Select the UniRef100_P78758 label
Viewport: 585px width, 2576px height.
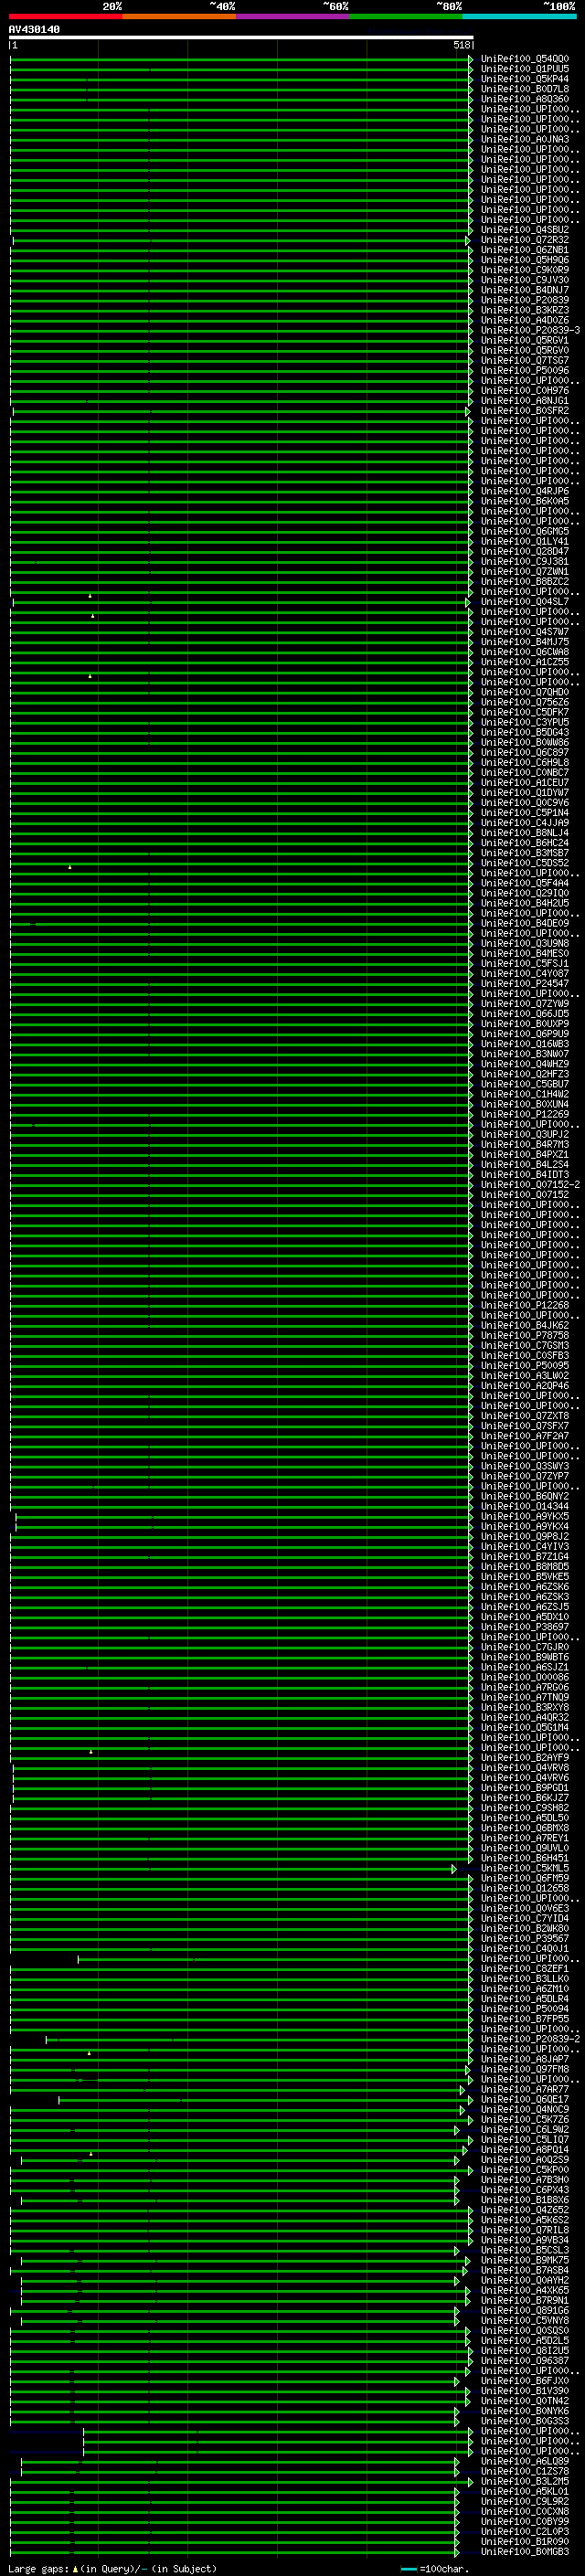tap(525, 1335)
